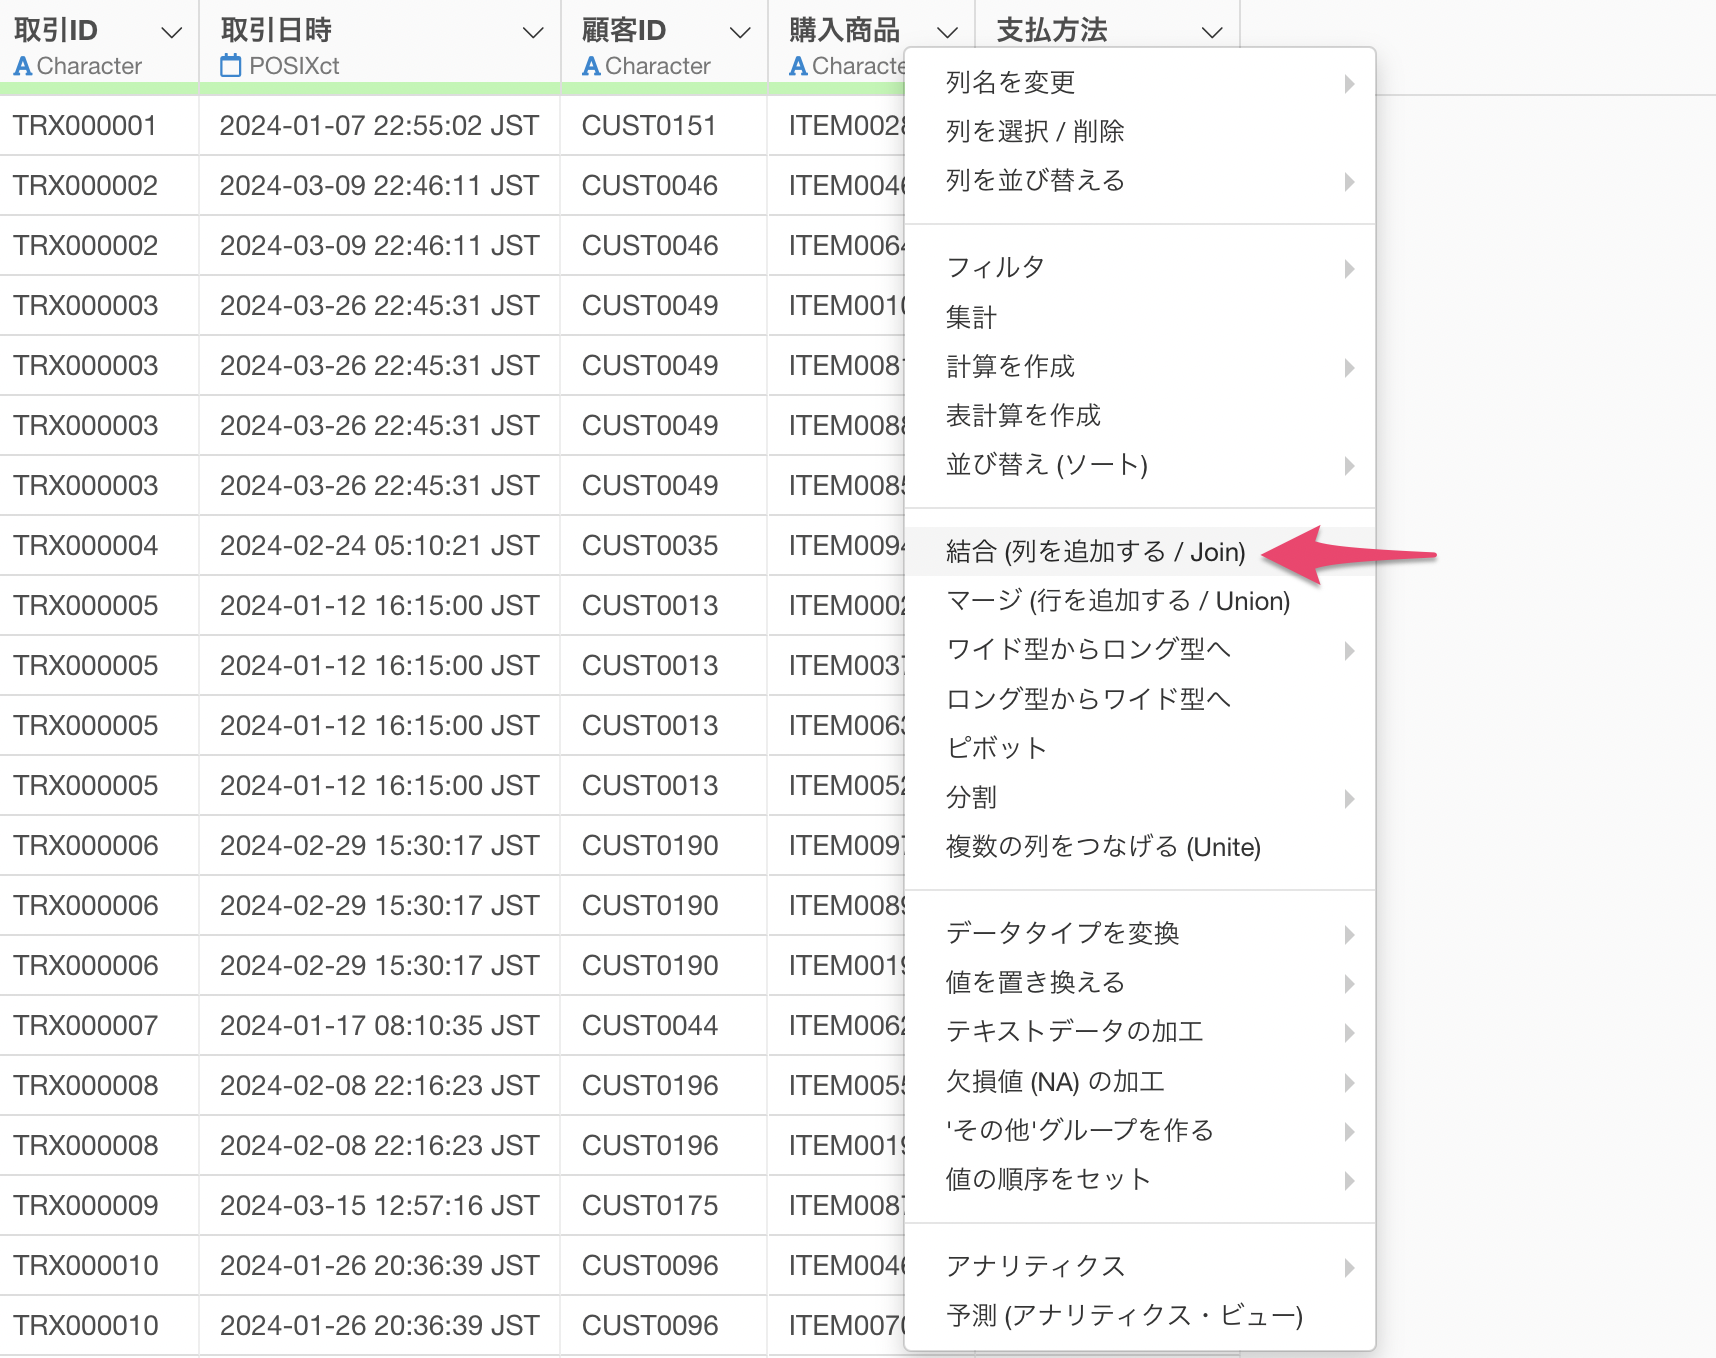
Task: Click the Character type icon under 購入商品
Action: pyautogui.click(x=798, y=66)
